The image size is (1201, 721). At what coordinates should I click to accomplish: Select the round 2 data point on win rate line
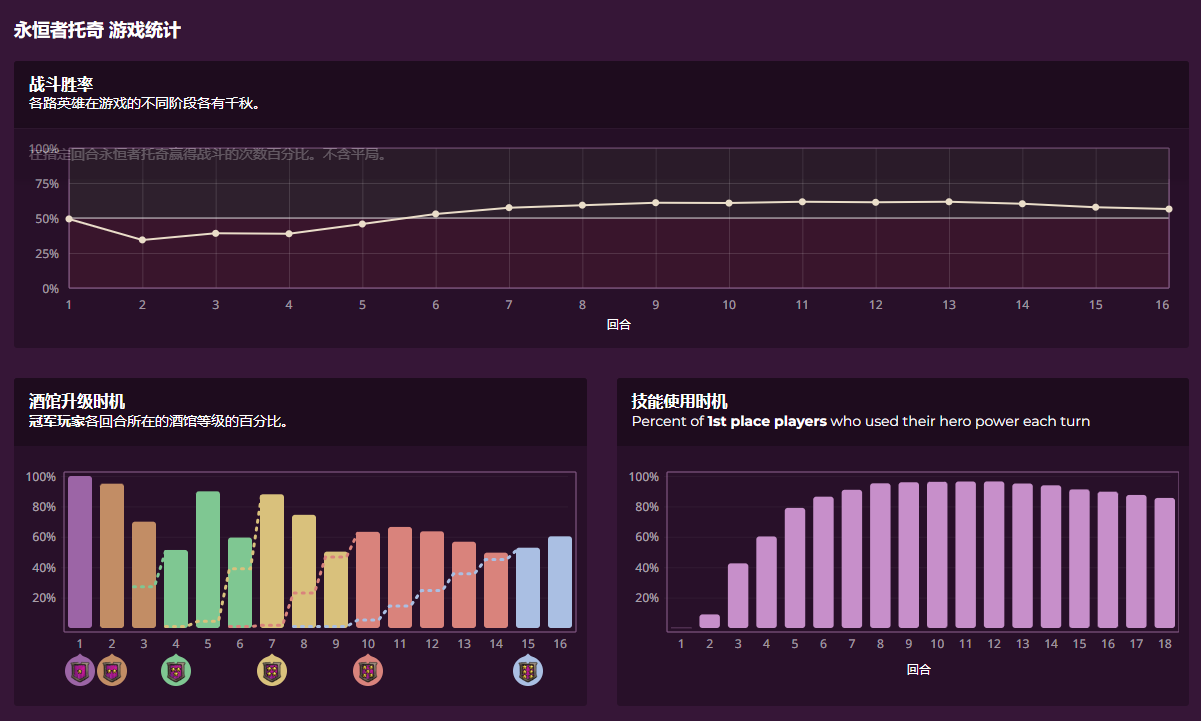click(142, 240)
